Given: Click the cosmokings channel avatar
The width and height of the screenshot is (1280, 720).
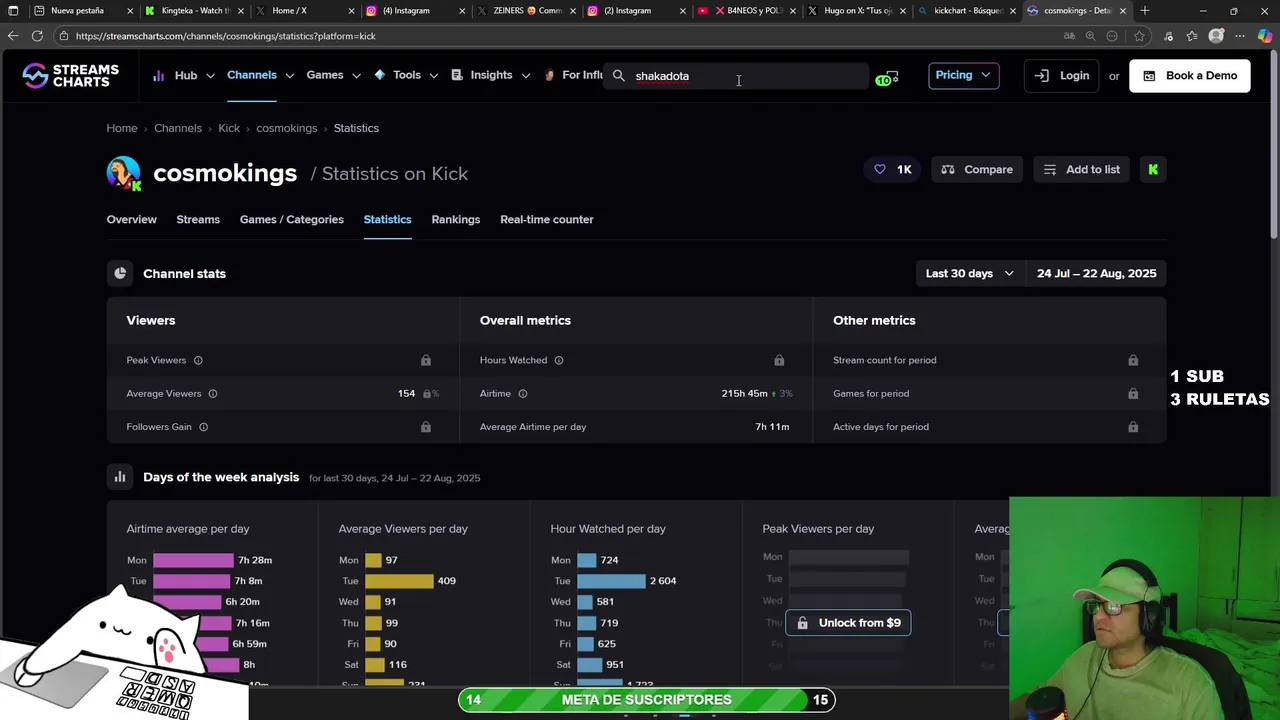Looking at the screenshot, I should tap(124, 173).
